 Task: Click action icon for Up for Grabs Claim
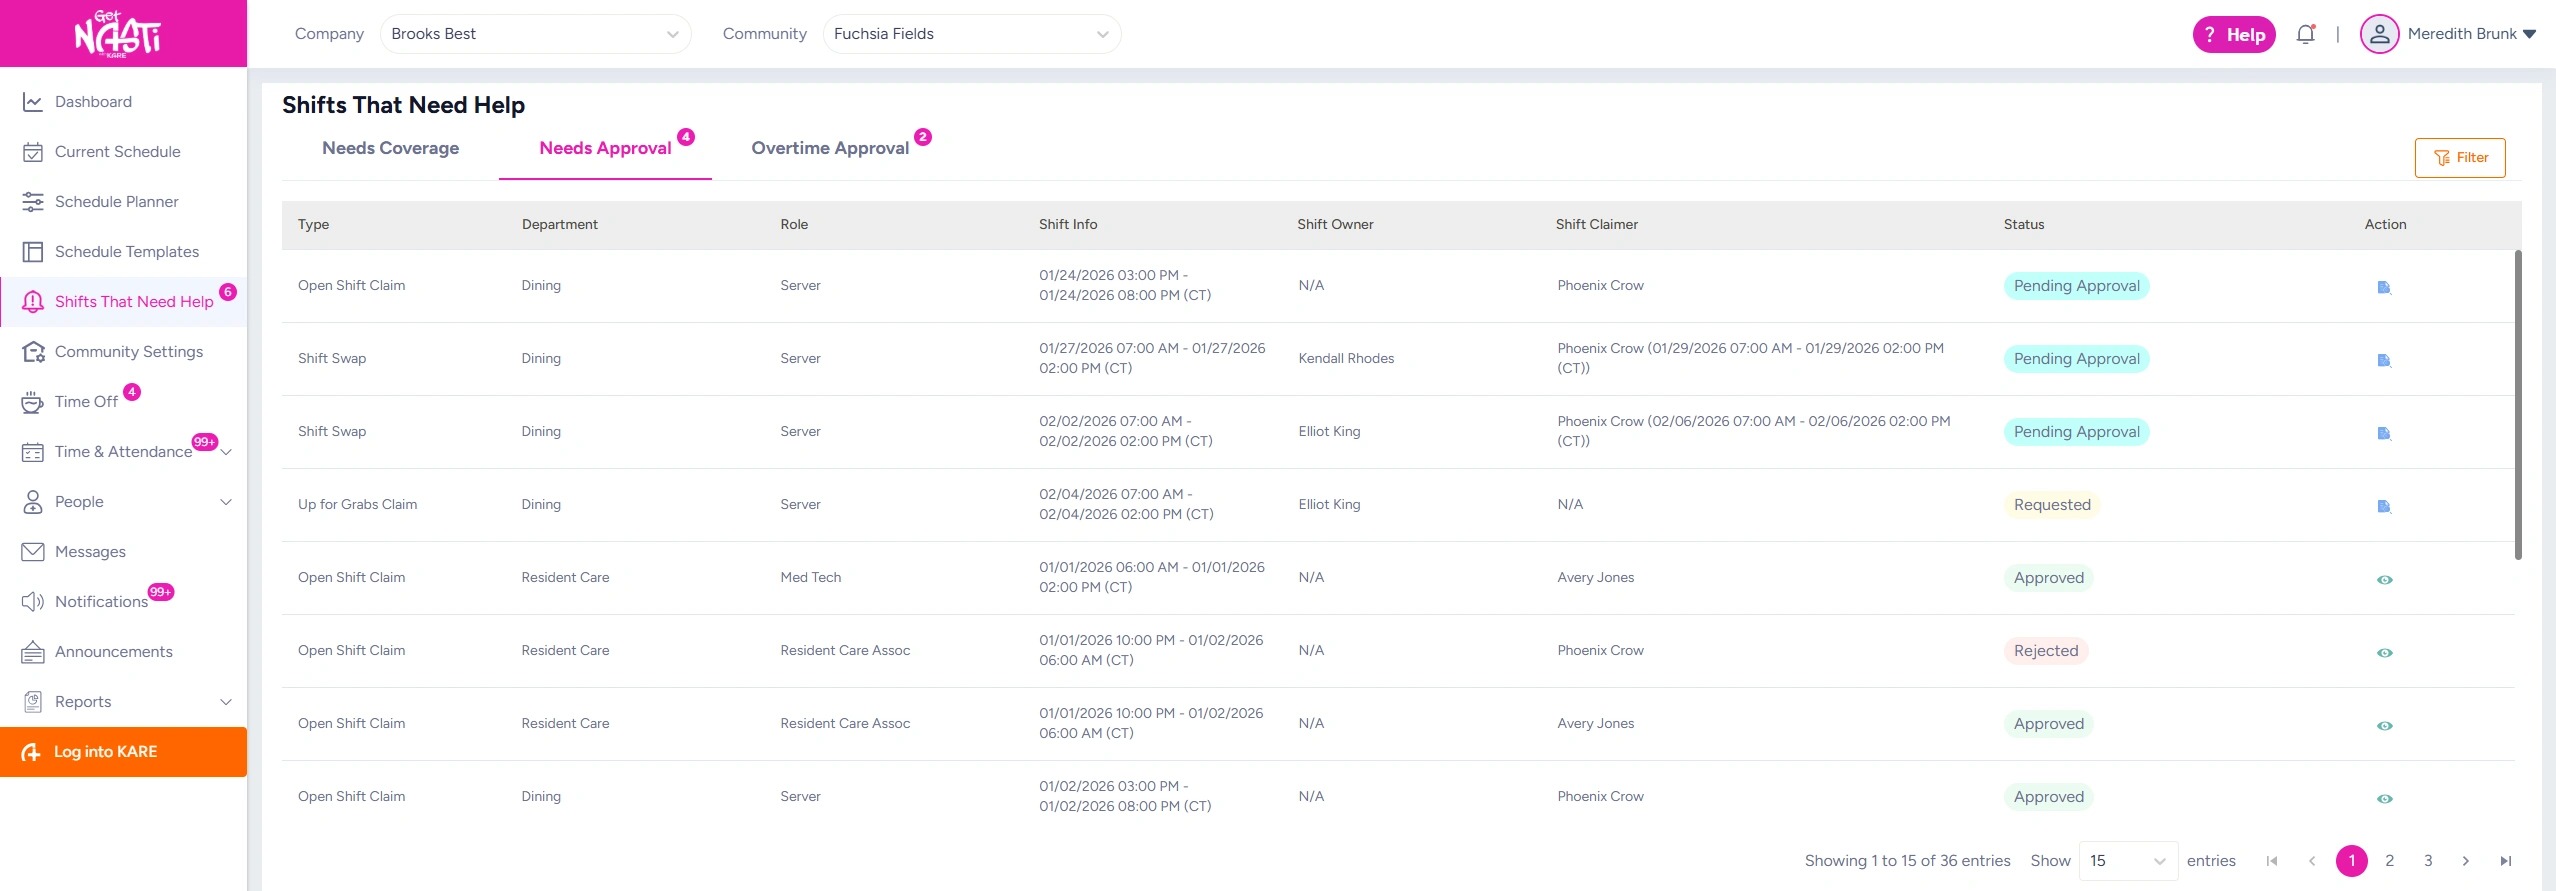coord(2384,506)
